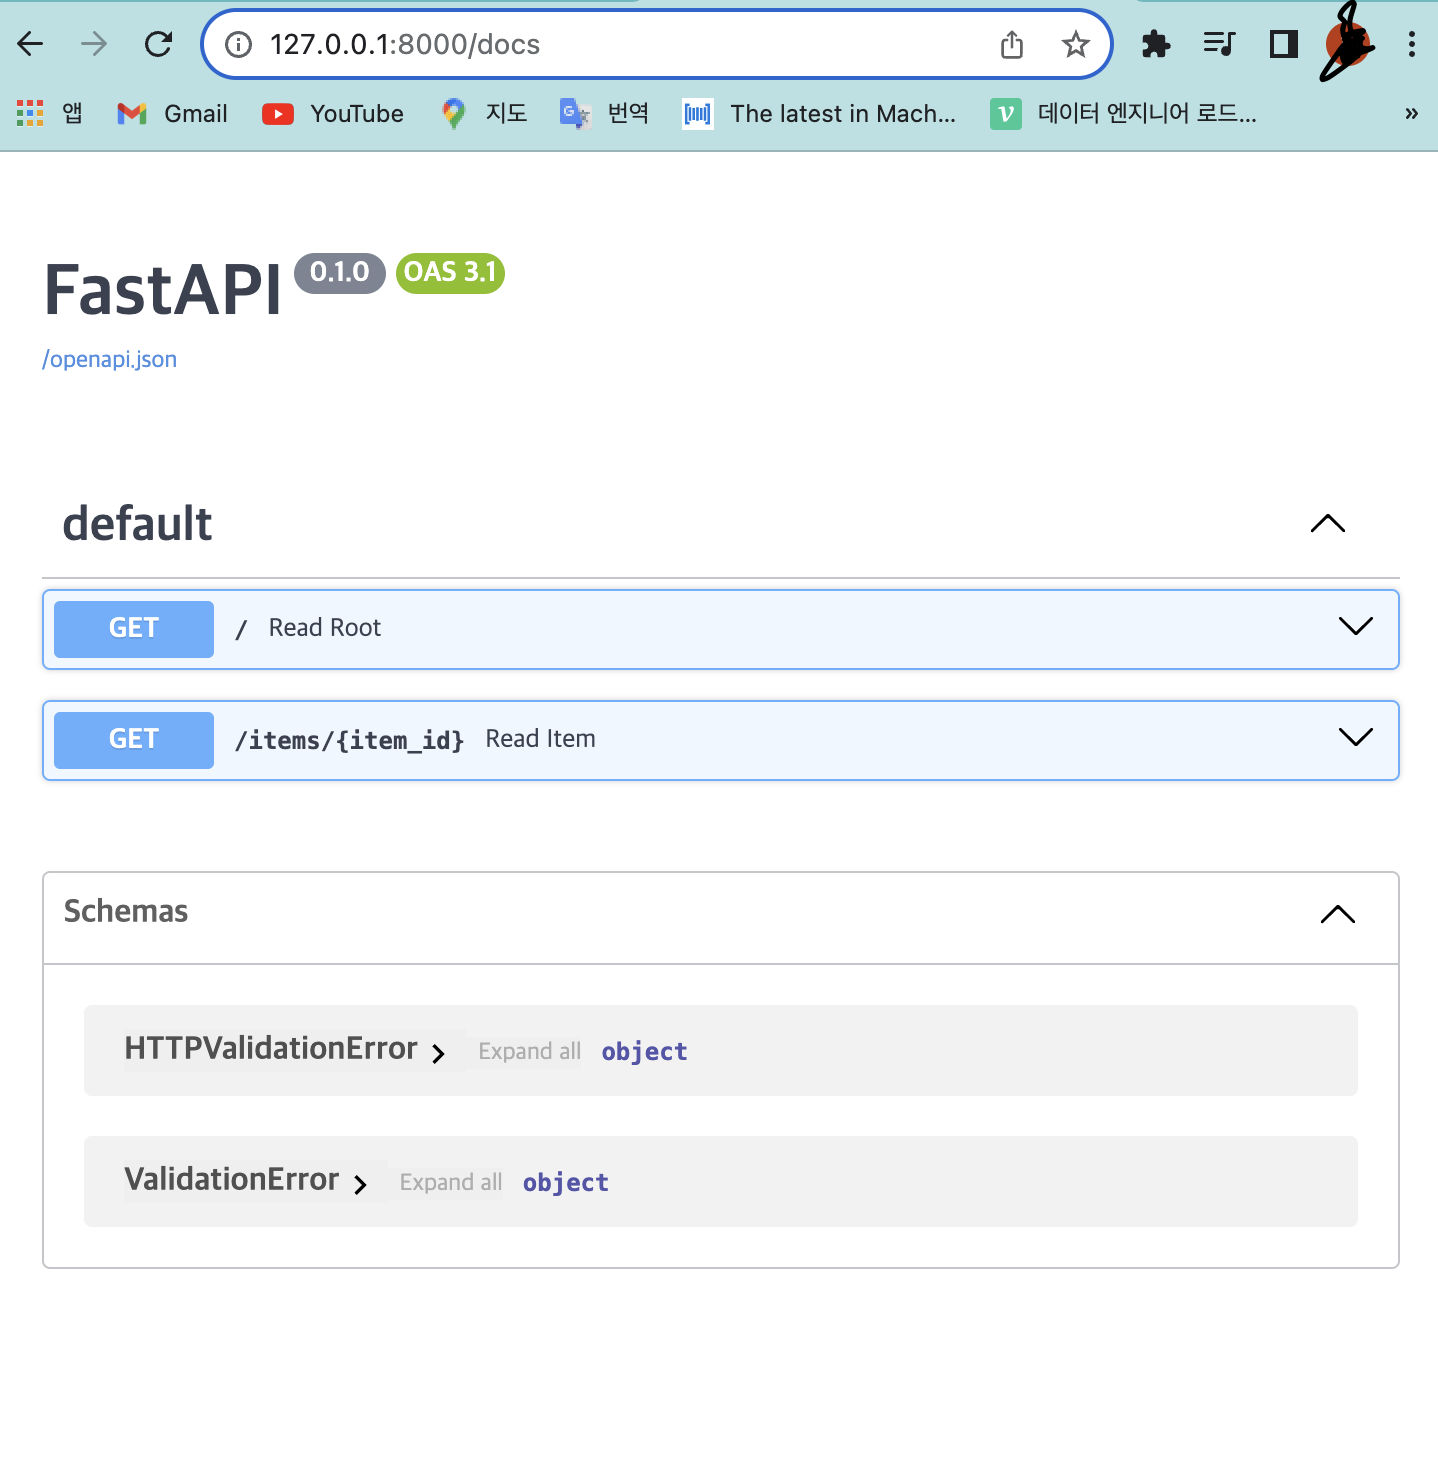1438x1478 pixels.
Task: Click Expand all for ValidationError
Action: click(451, 1182)
